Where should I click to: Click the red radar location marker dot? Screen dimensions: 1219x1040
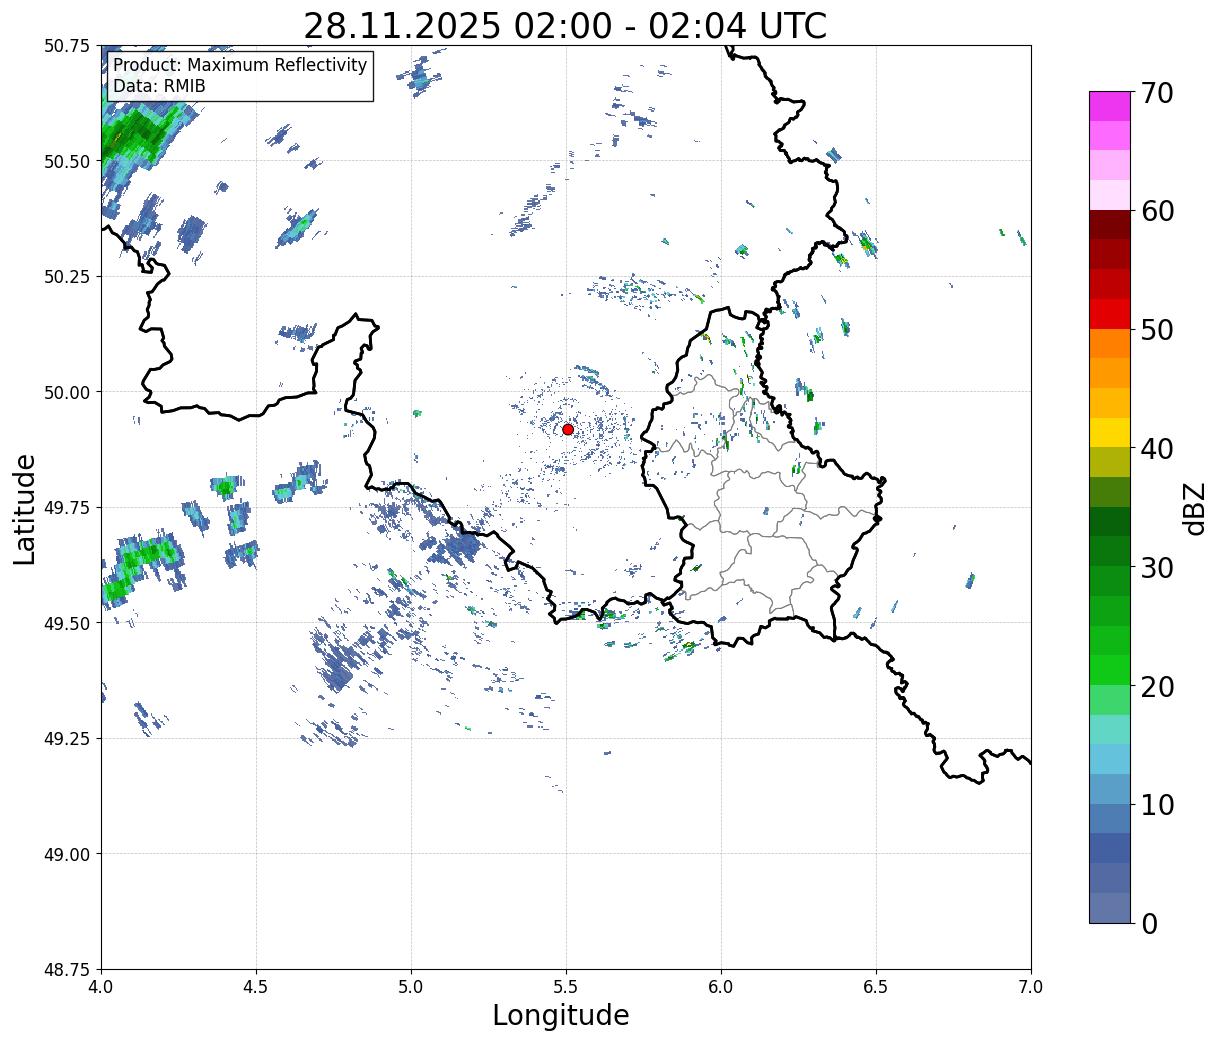[568, 429]
